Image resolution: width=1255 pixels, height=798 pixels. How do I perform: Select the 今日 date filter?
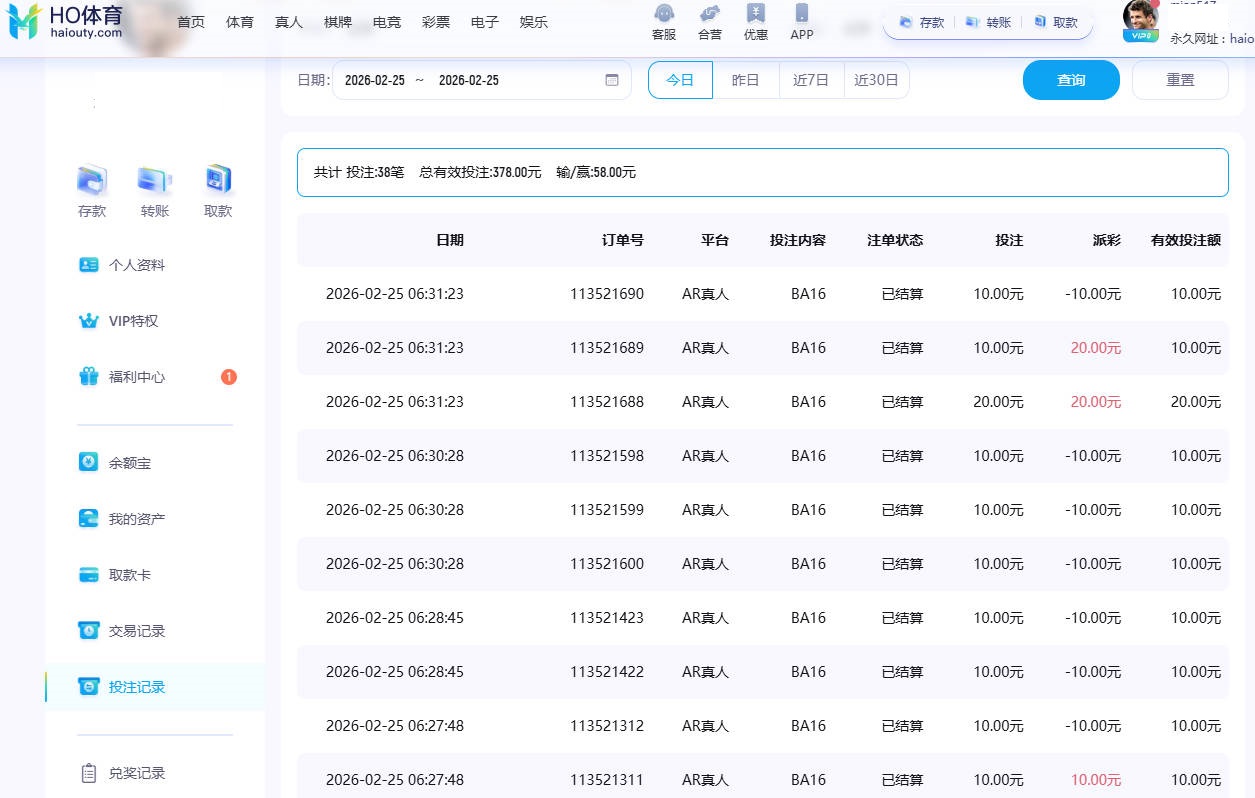pos(680,80)
